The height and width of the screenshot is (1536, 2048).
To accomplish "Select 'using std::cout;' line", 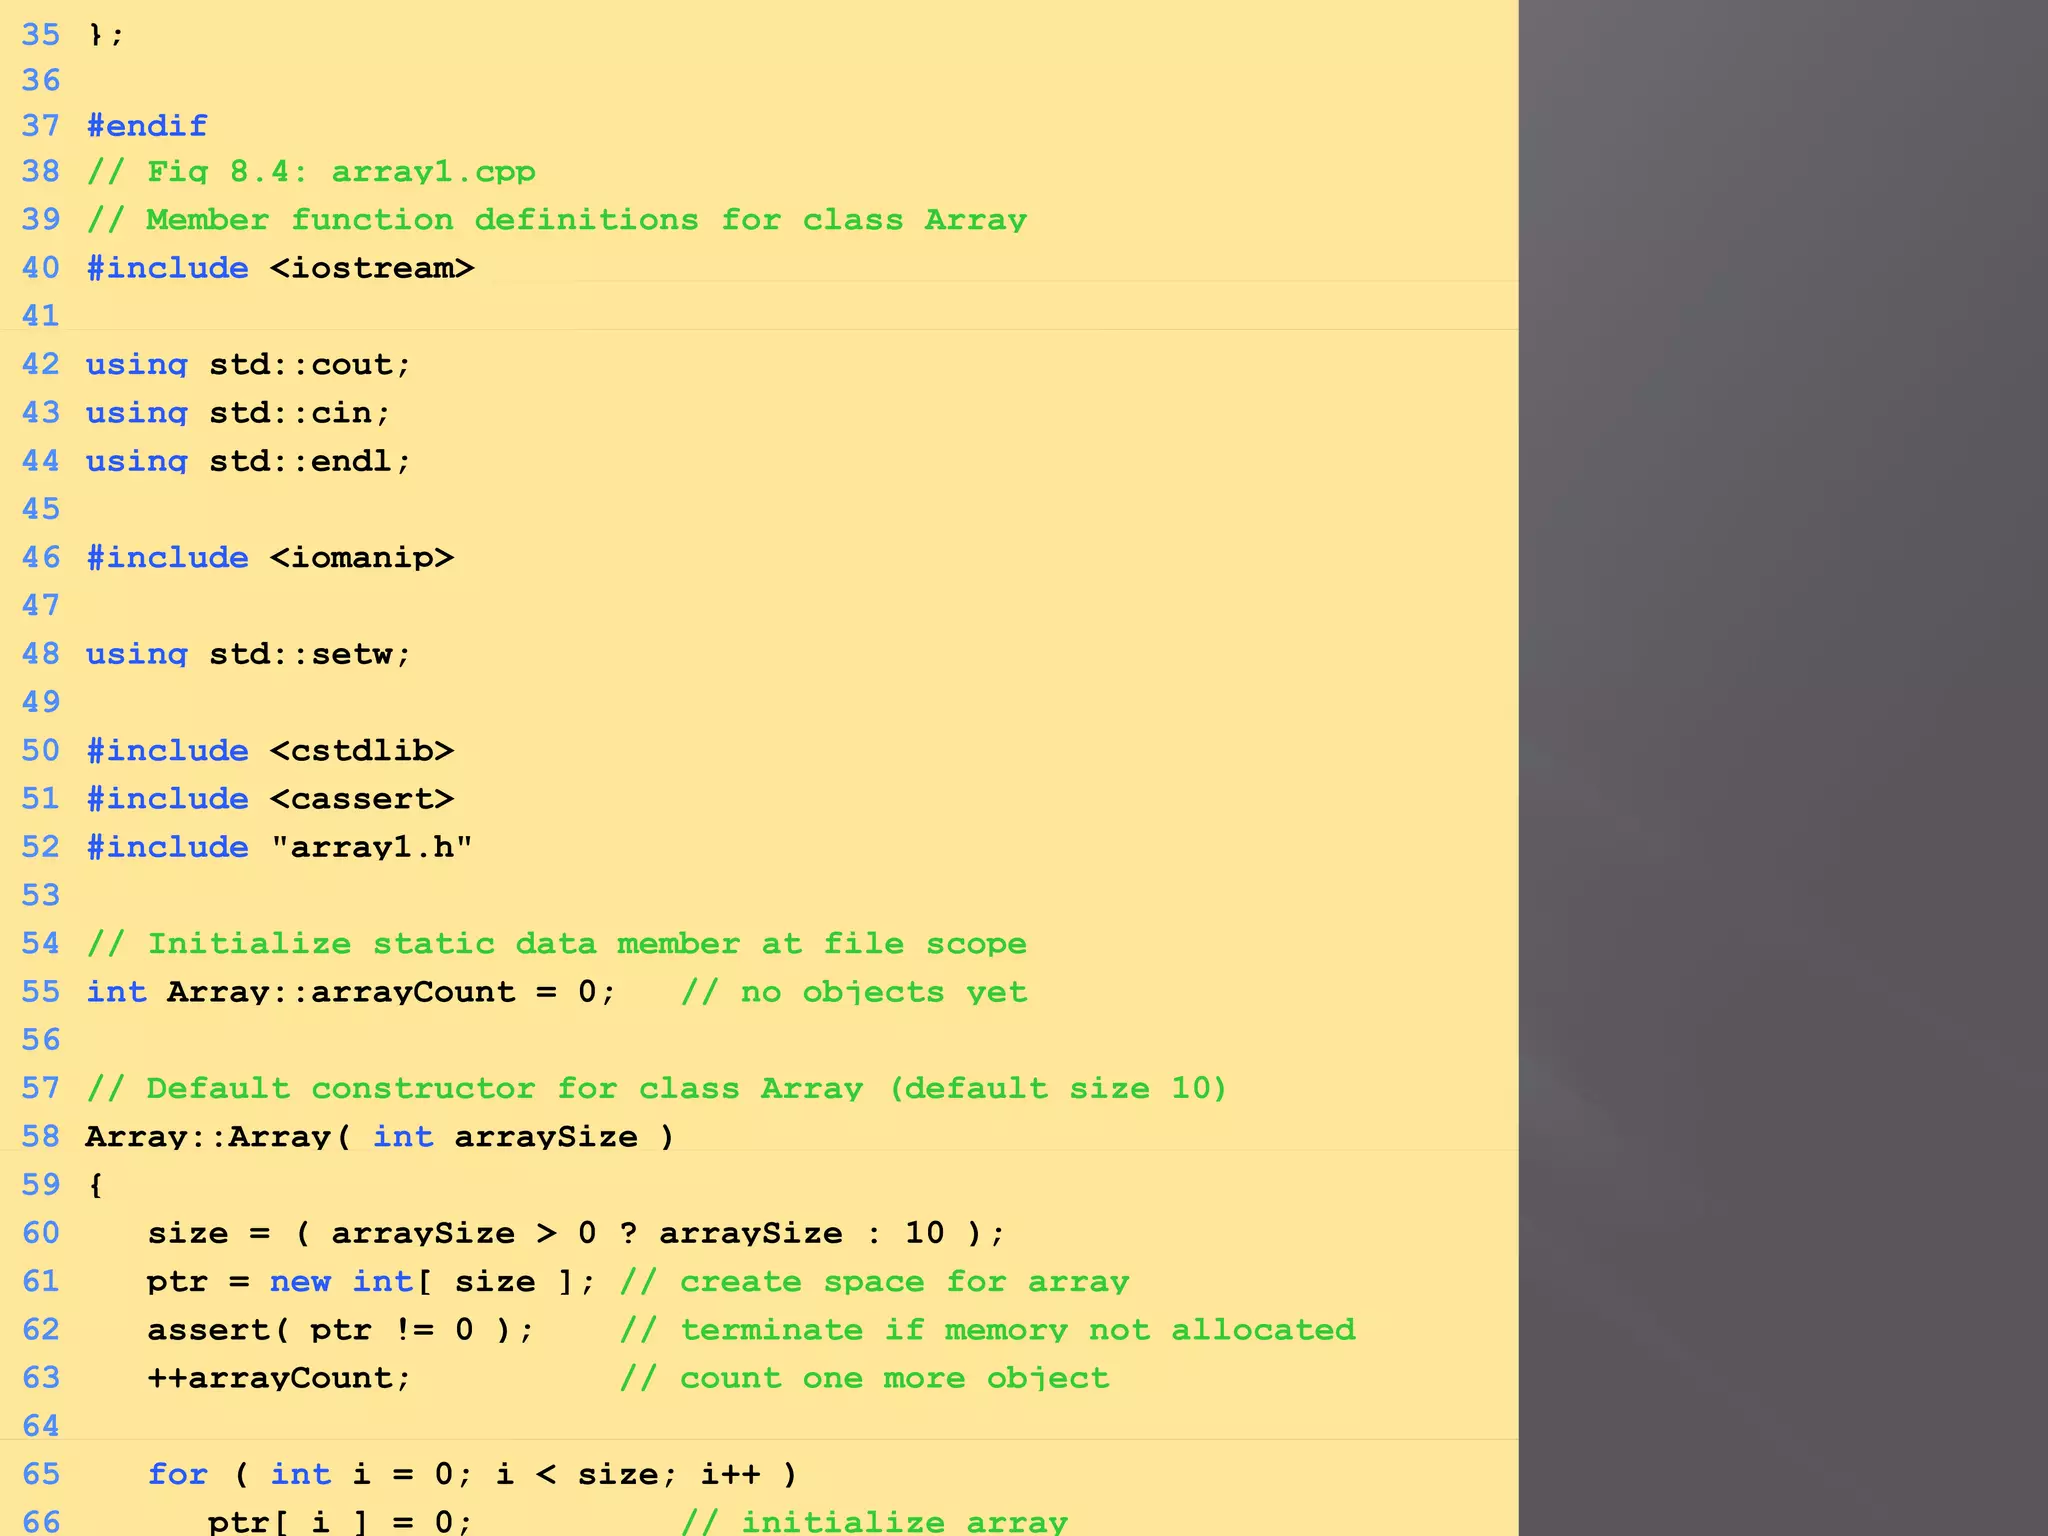I will pos(248,365).
